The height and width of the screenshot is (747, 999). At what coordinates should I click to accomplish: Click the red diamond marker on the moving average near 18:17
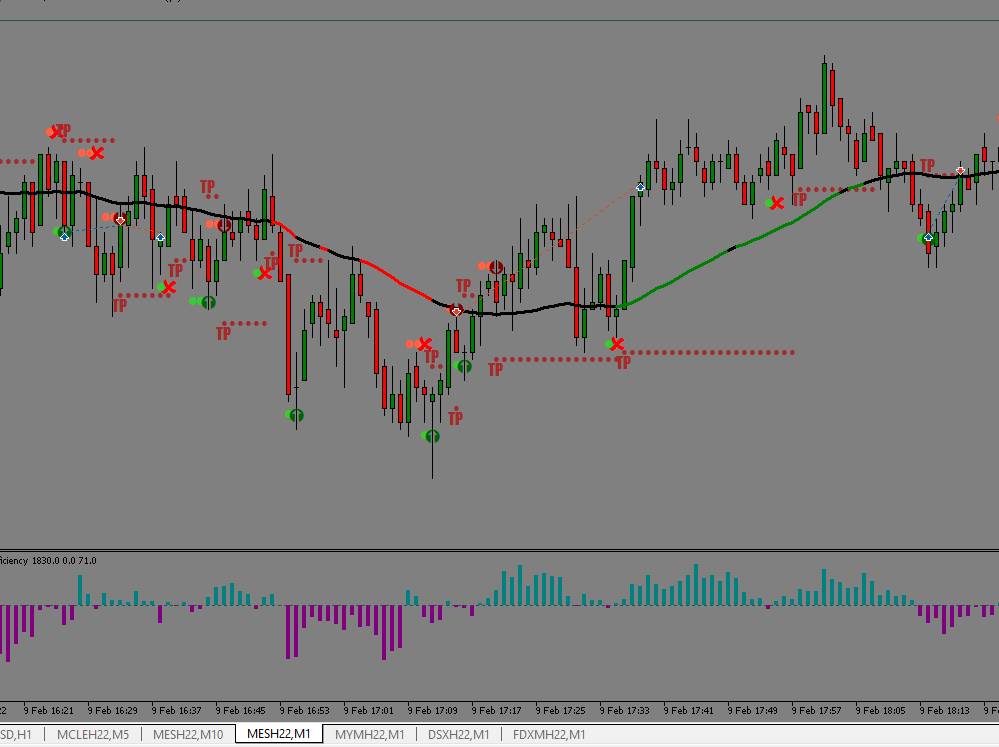click(960, 171)
